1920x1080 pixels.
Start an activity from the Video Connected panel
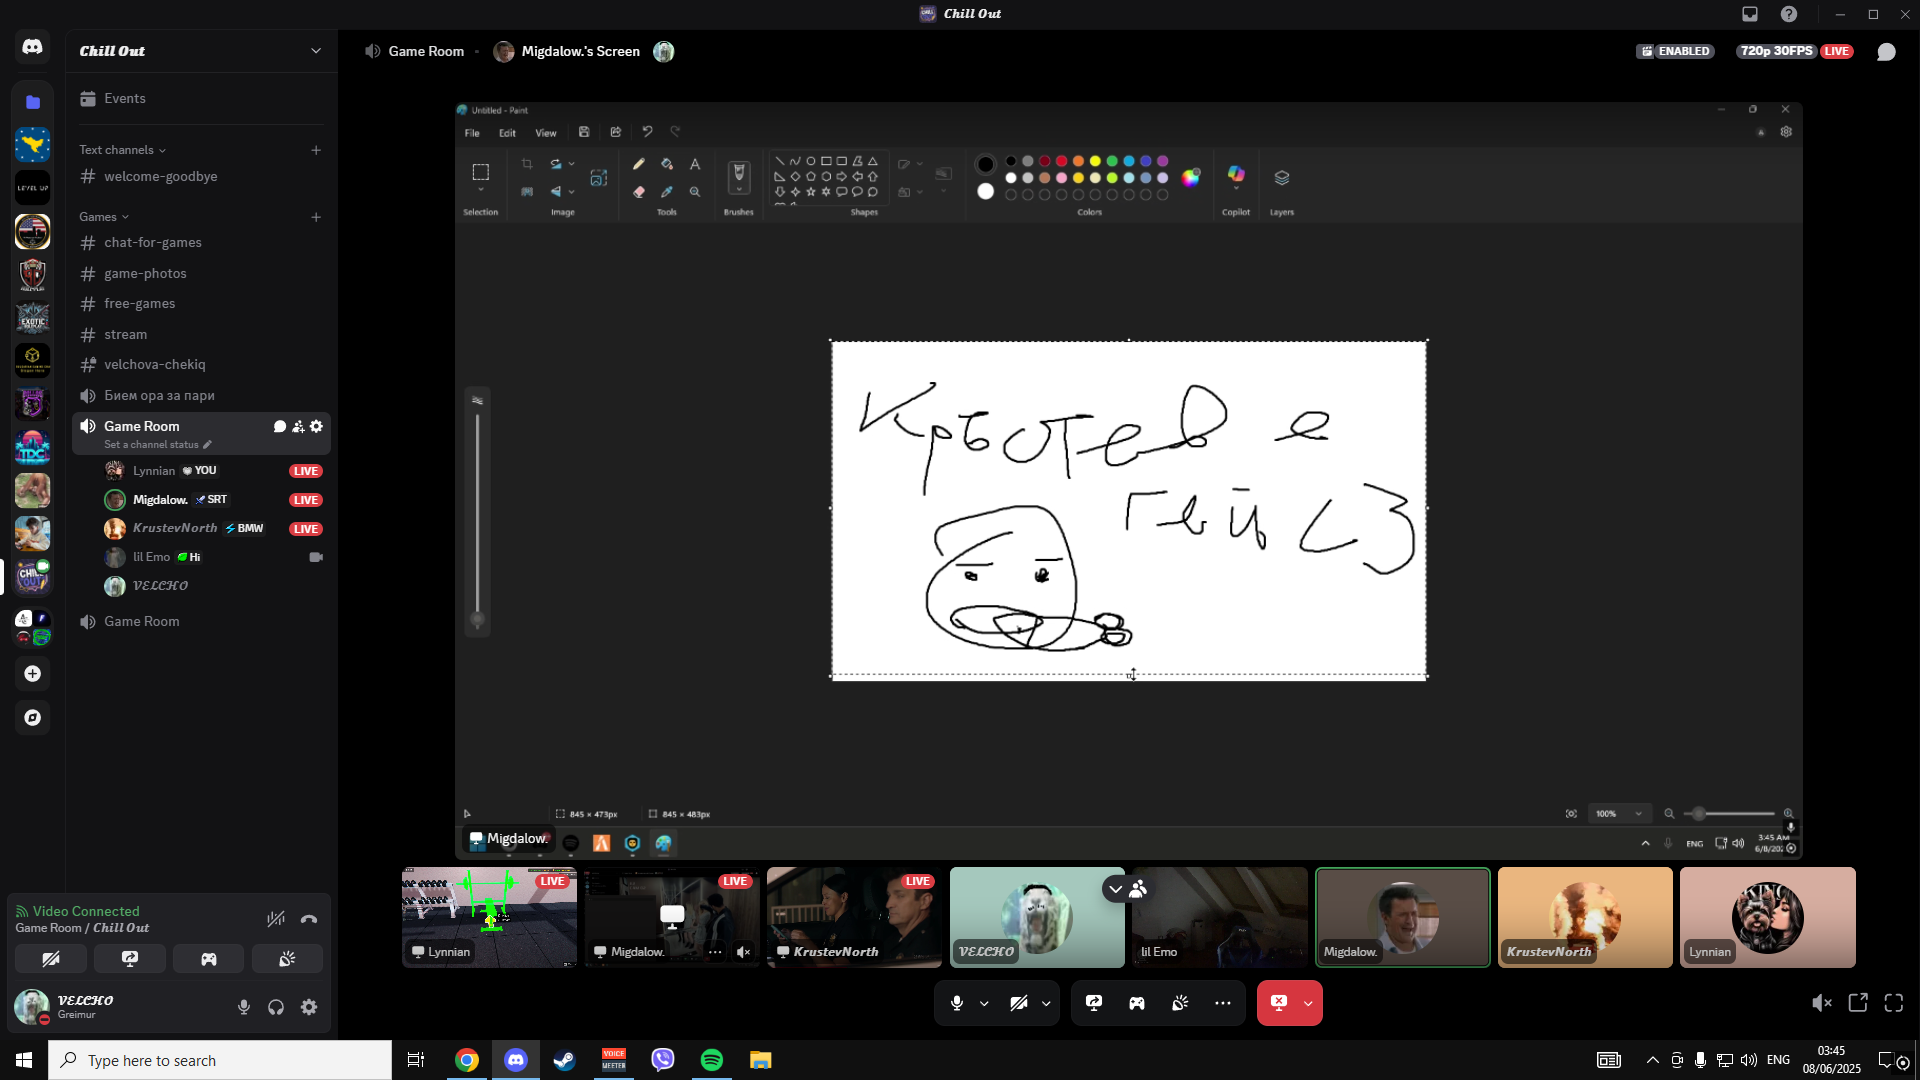209,959
